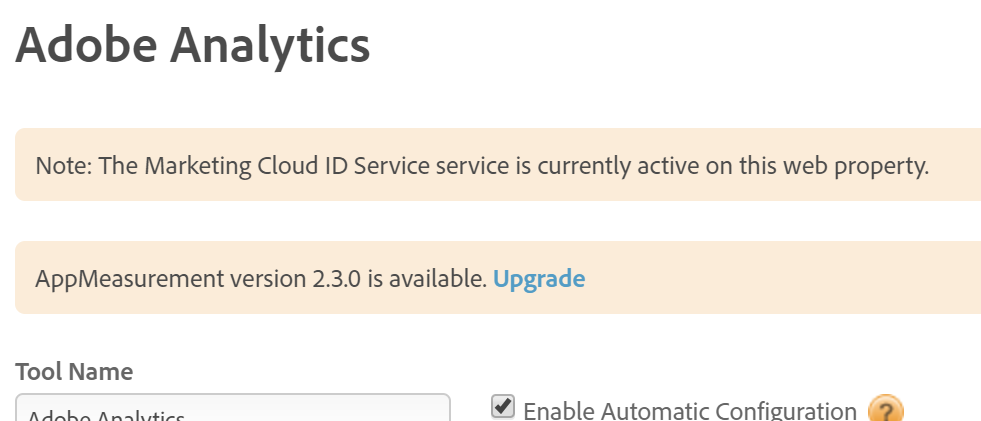This screenshot has width=981, height=421.
Task: Click the Marketing Cloud ID Service note banner
Action: point(497,165)
